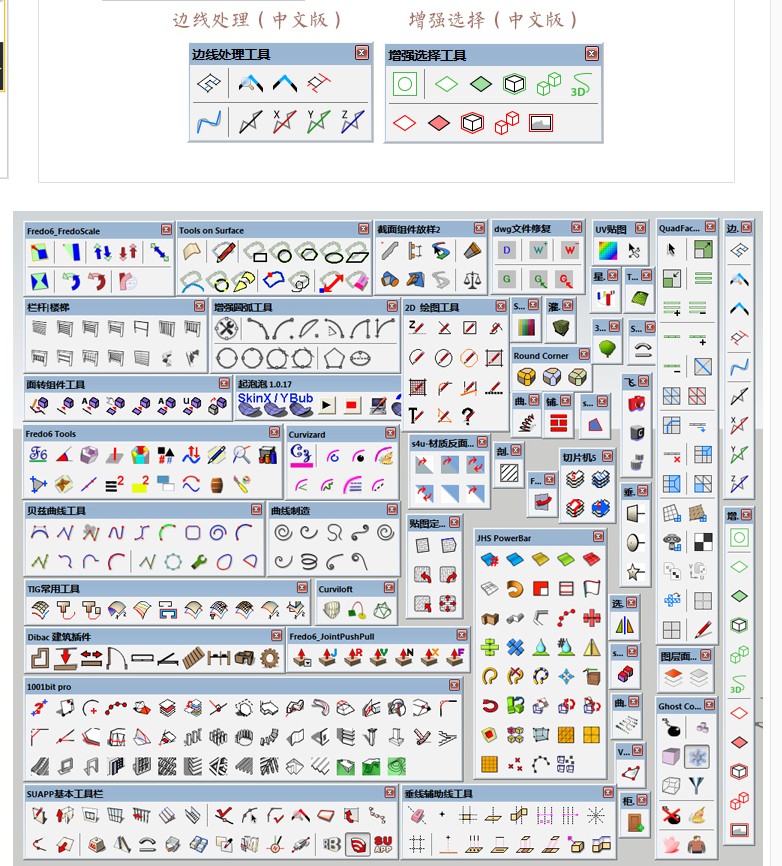Click the diagonal hatch icon in 剖 toolbar
Screen dimensions: 782x866
pos(509,473)
